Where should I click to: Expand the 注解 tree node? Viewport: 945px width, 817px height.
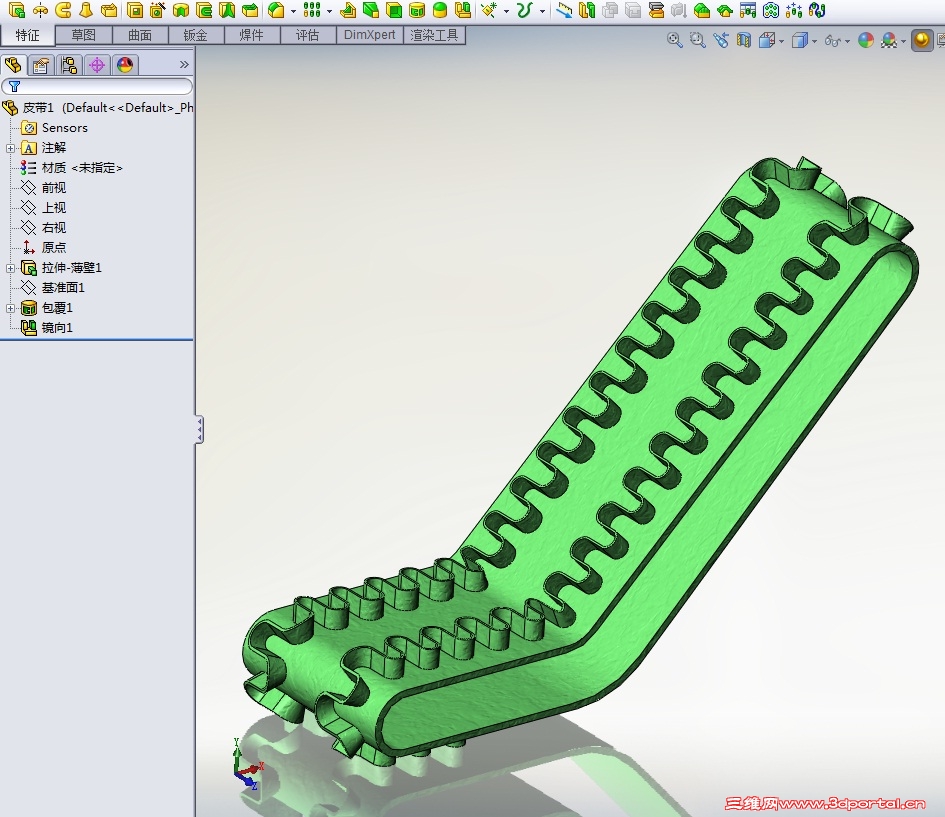[10, 148]
